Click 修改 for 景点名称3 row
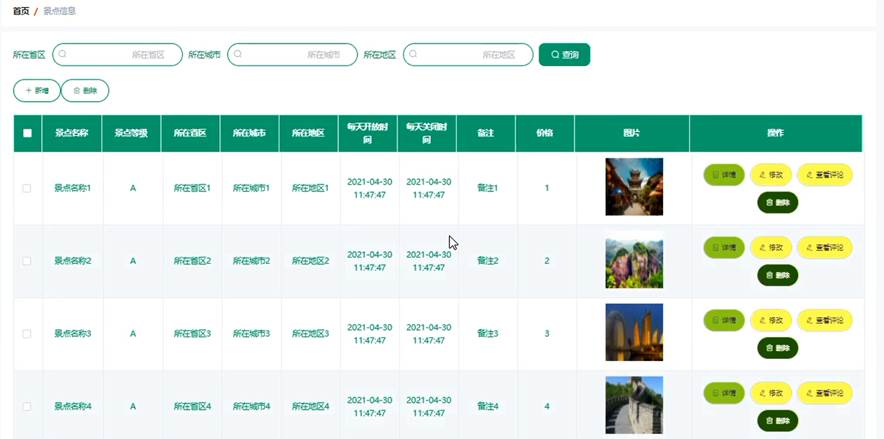 pos(771,320)
